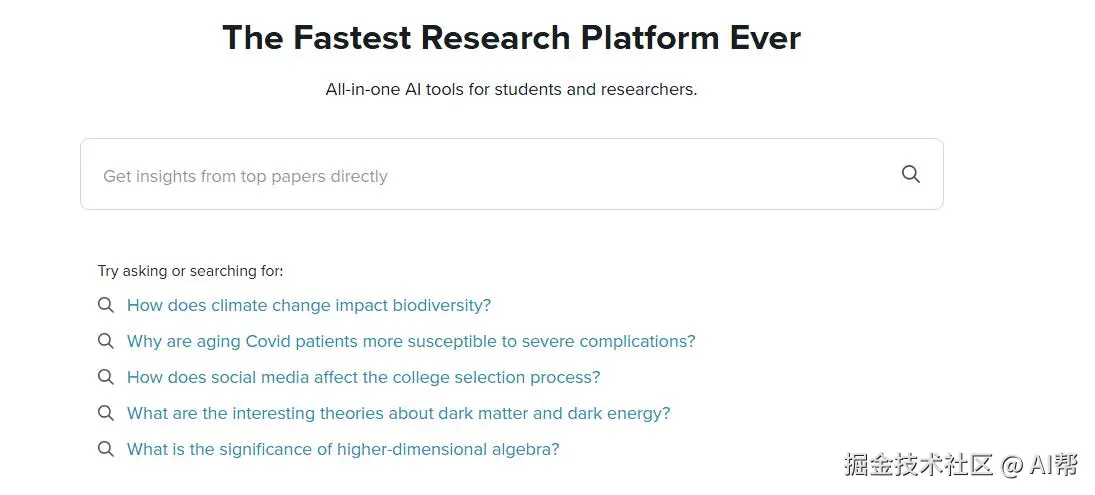
Task: Open the dark matter and dark energy question
Action: point(398,413)
